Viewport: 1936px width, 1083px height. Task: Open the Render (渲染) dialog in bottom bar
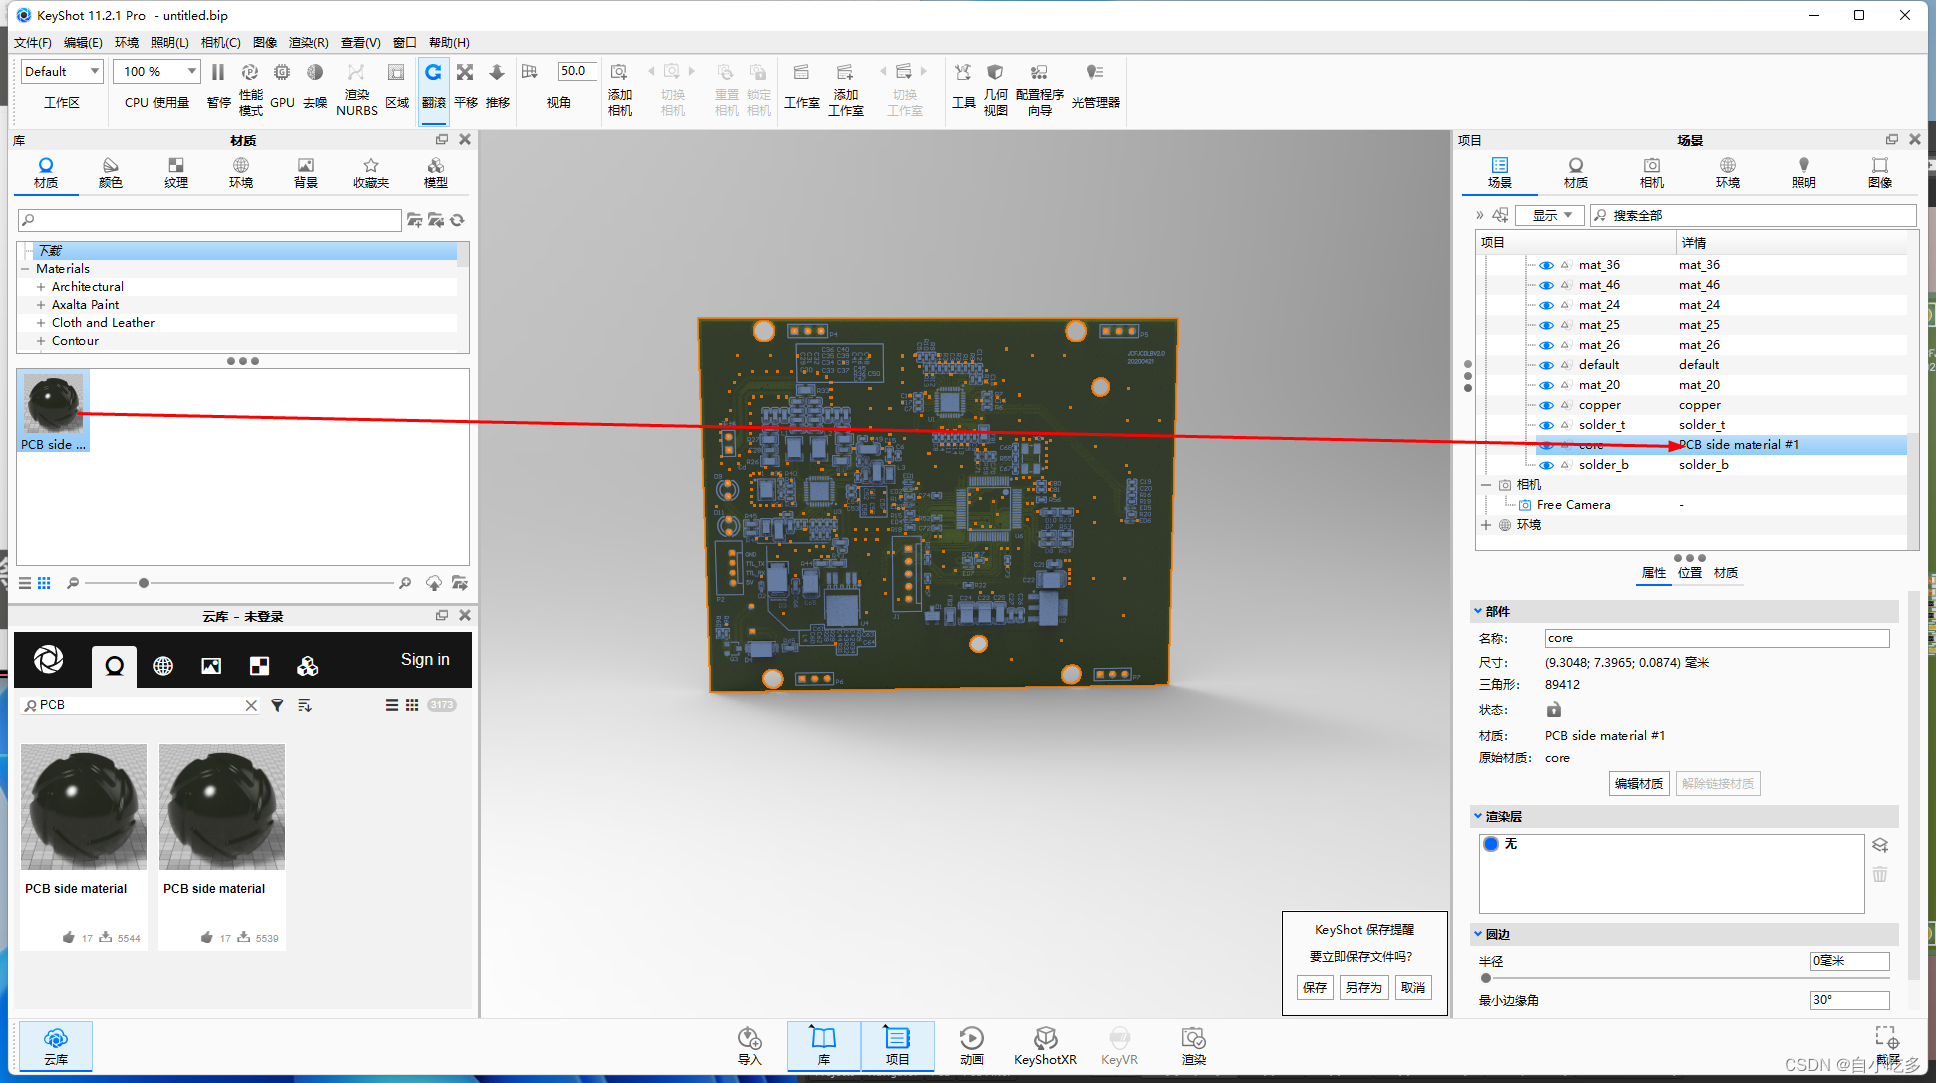tap(1193, 1039)
